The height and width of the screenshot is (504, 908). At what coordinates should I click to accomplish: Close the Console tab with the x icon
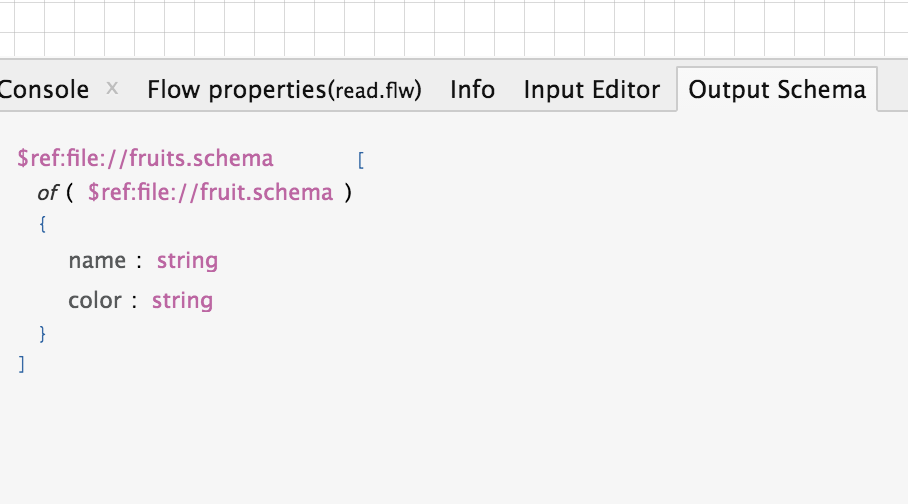pos(112,89)
